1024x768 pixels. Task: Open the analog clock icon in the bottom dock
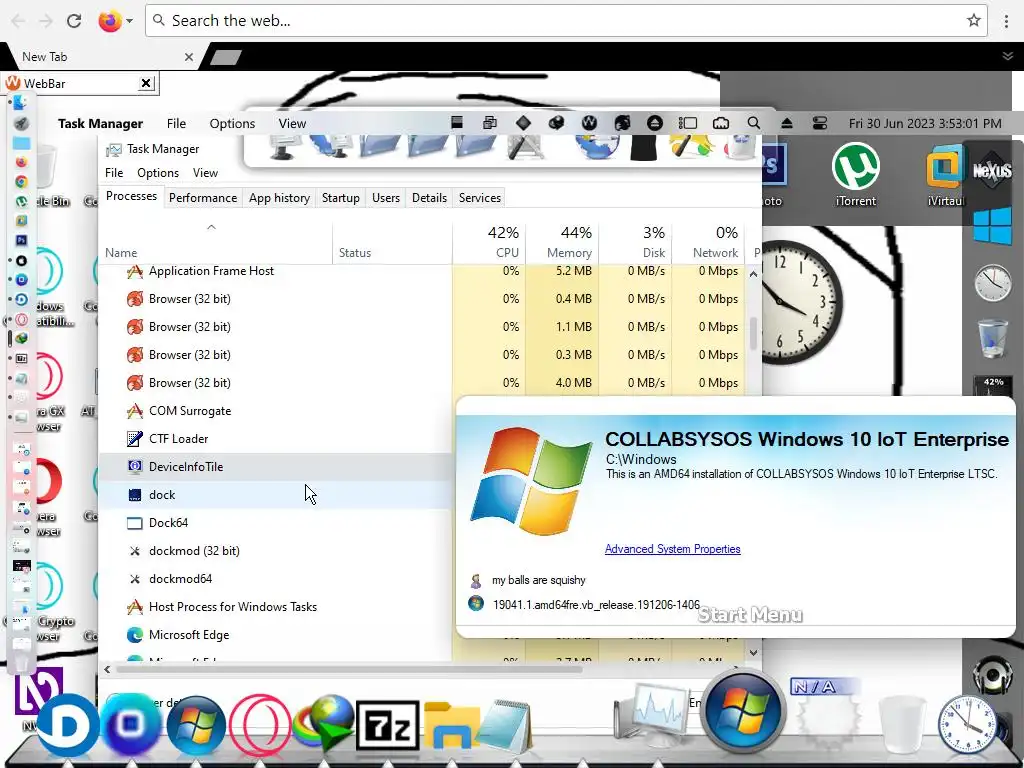(x=967, y=724)
